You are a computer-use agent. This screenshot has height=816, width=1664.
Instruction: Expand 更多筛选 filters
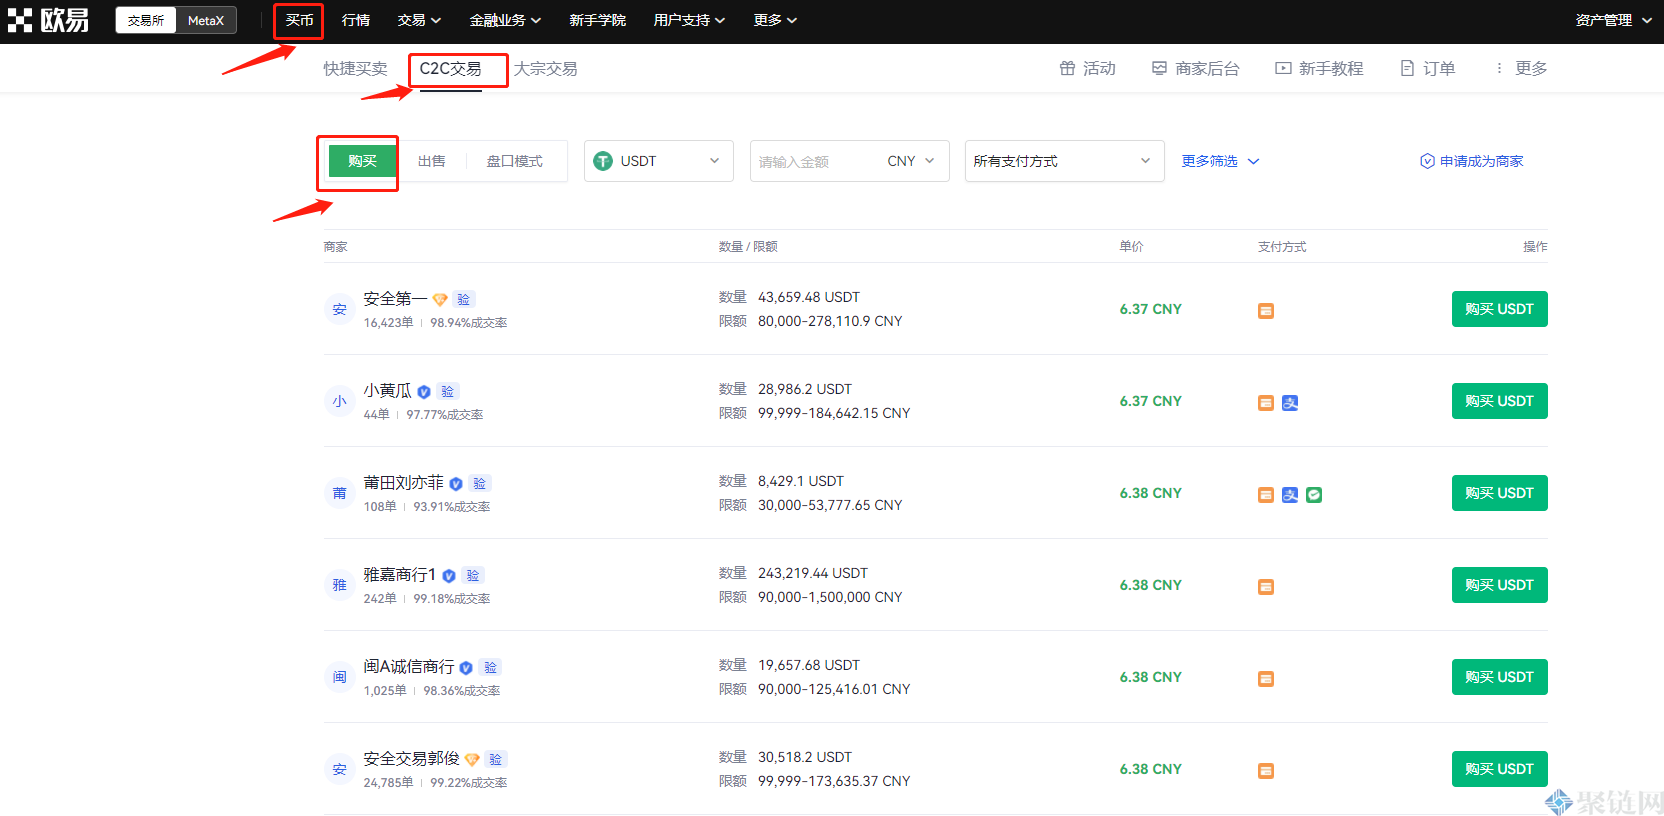pyautogui.click(x=1220, y=161)
